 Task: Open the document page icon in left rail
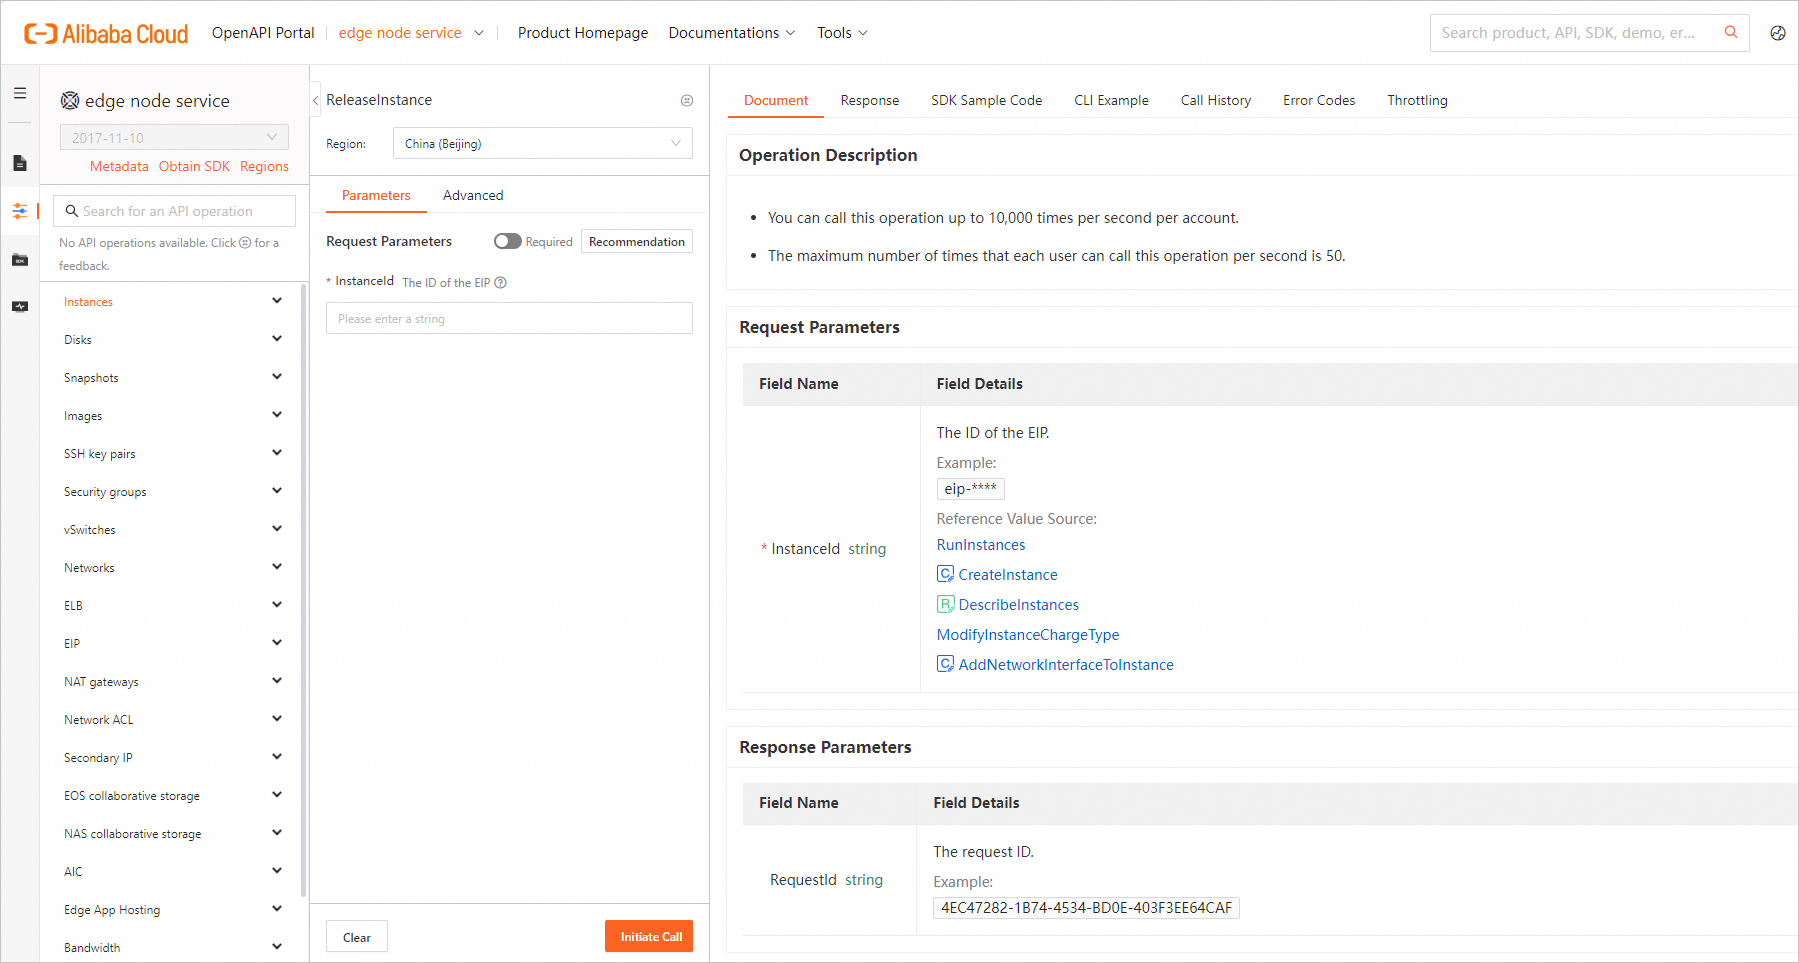[20, 163]
